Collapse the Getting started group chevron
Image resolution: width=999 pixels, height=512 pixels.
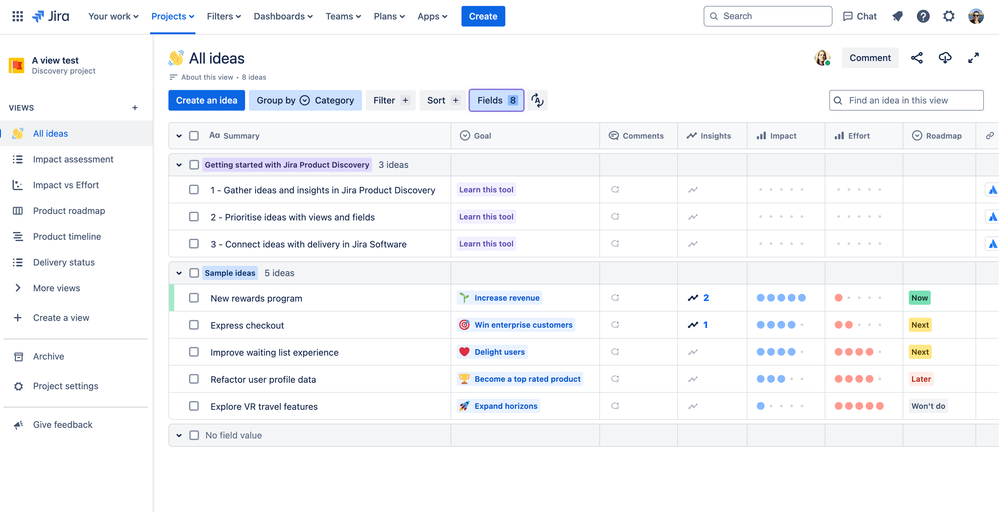tap(179, 165)
